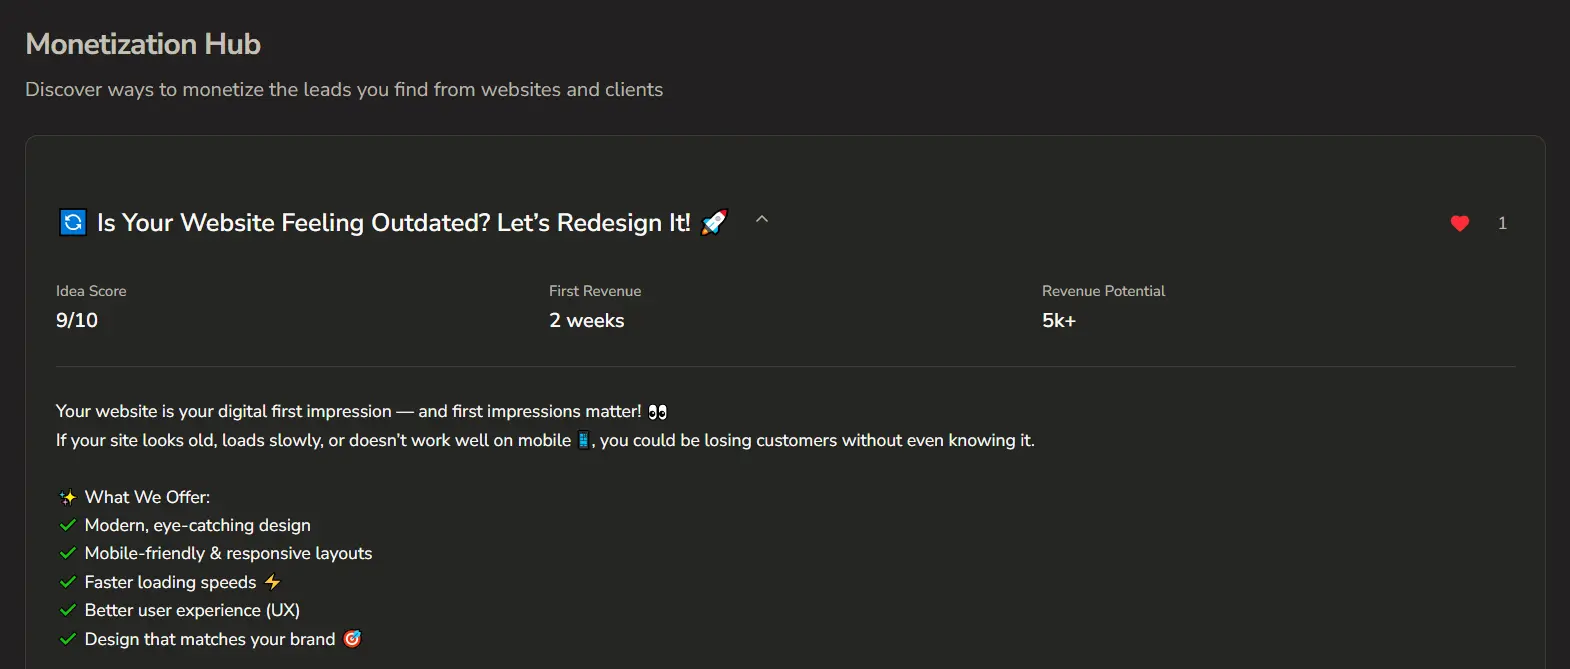Click the 'Monetization Hub' page heading
The height and width of the screenshot is (669, 1570).
(x=143, y=44)
